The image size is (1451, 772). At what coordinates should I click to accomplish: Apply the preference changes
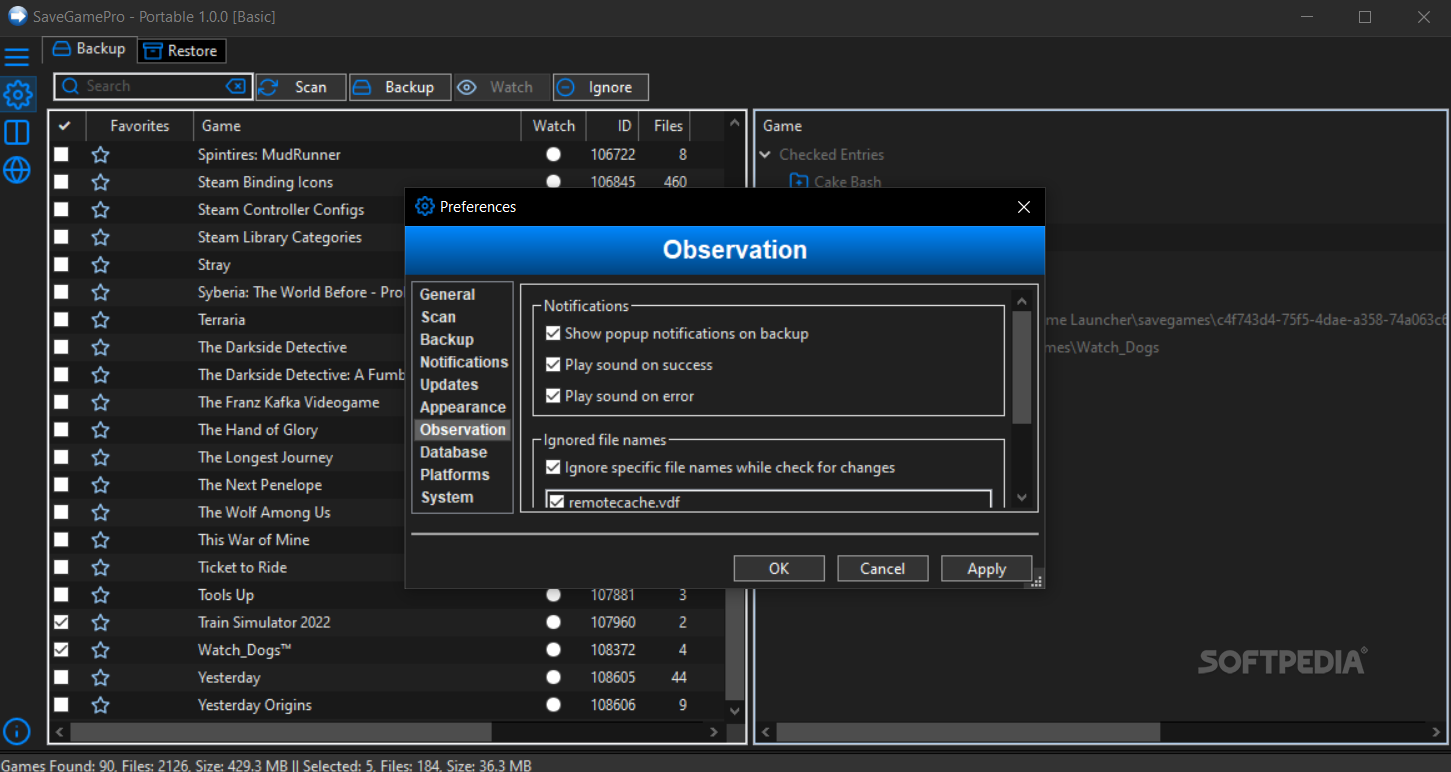[x=987, y=569]
